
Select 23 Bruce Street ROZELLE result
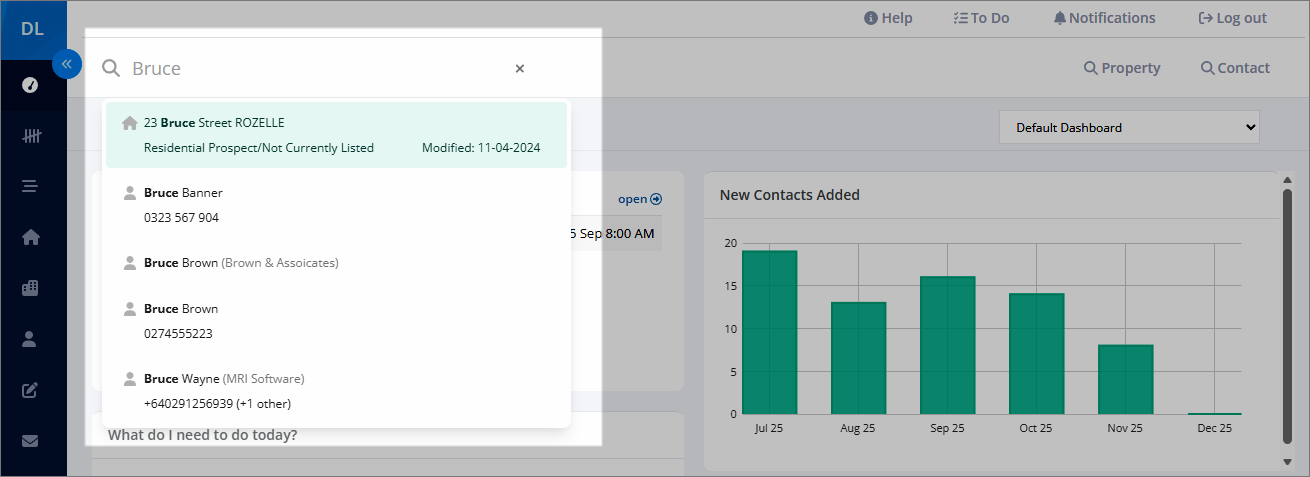point(336,135)
